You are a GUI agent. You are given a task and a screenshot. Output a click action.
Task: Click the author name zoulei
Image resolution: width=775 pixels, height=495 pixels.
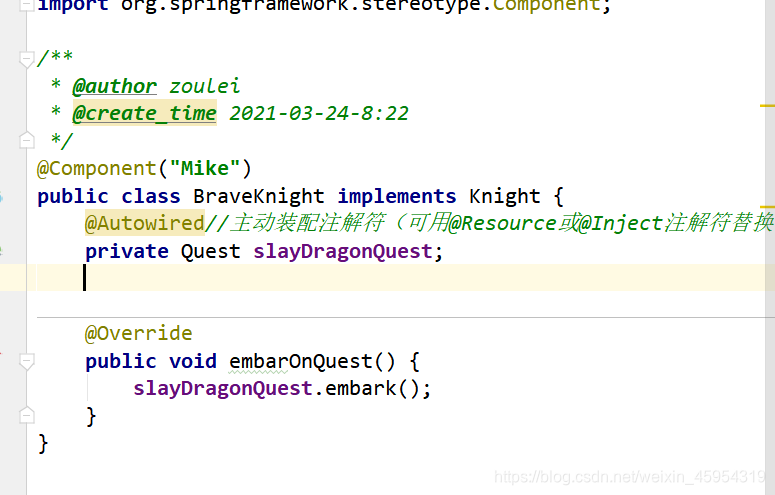[x=205, y=87]
